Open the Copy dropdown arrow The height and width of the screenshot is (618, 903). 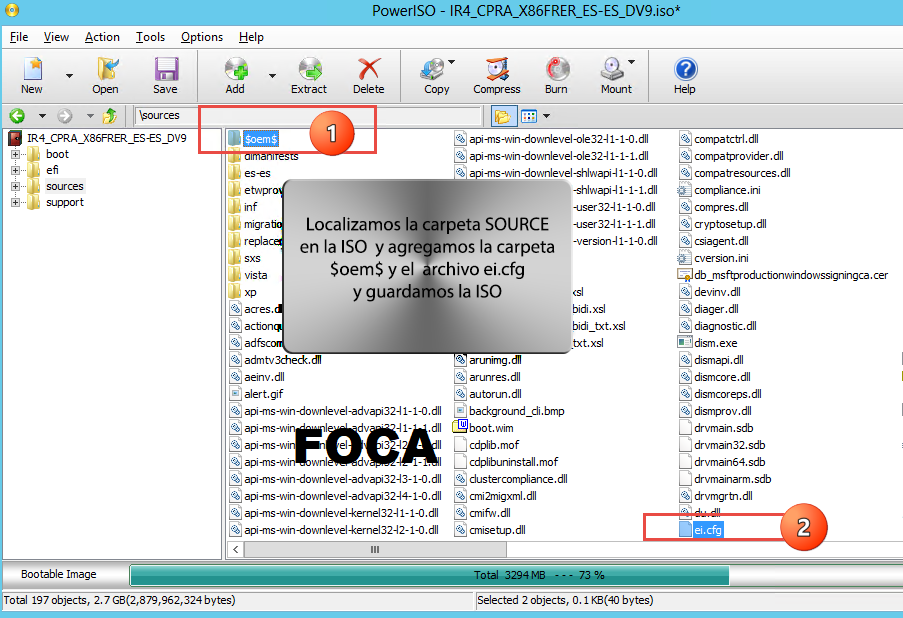coord(452,62)
